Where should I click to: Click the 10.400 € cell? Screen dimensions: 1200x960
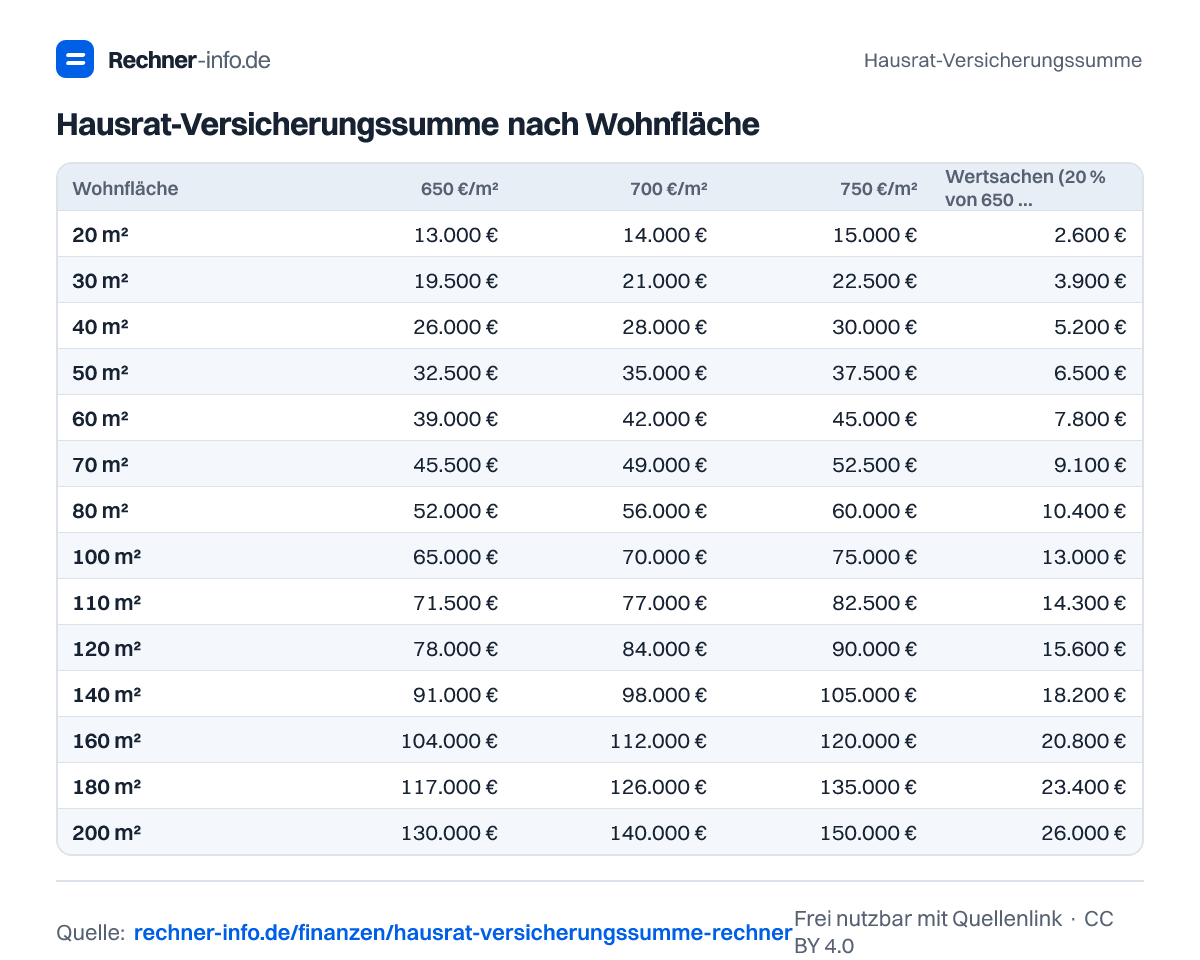pos(1084,511)
